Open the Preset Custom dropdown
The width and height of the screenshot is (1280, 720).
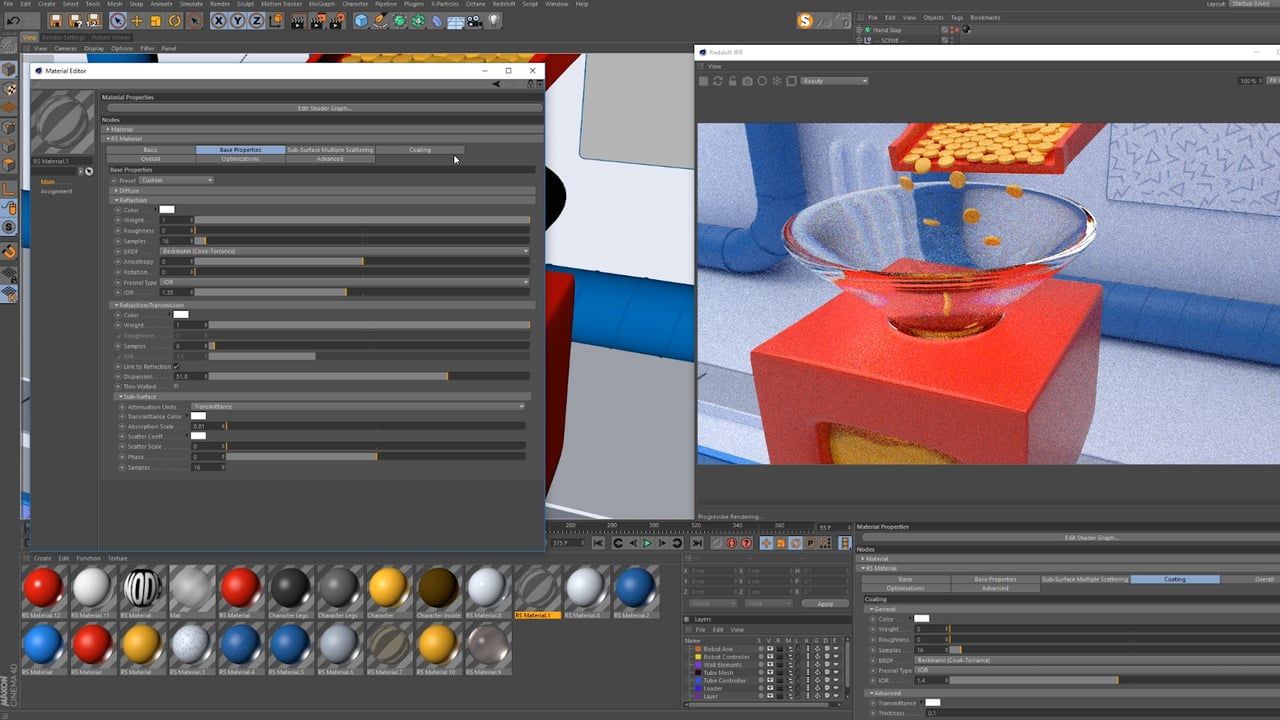pos(176,181)
